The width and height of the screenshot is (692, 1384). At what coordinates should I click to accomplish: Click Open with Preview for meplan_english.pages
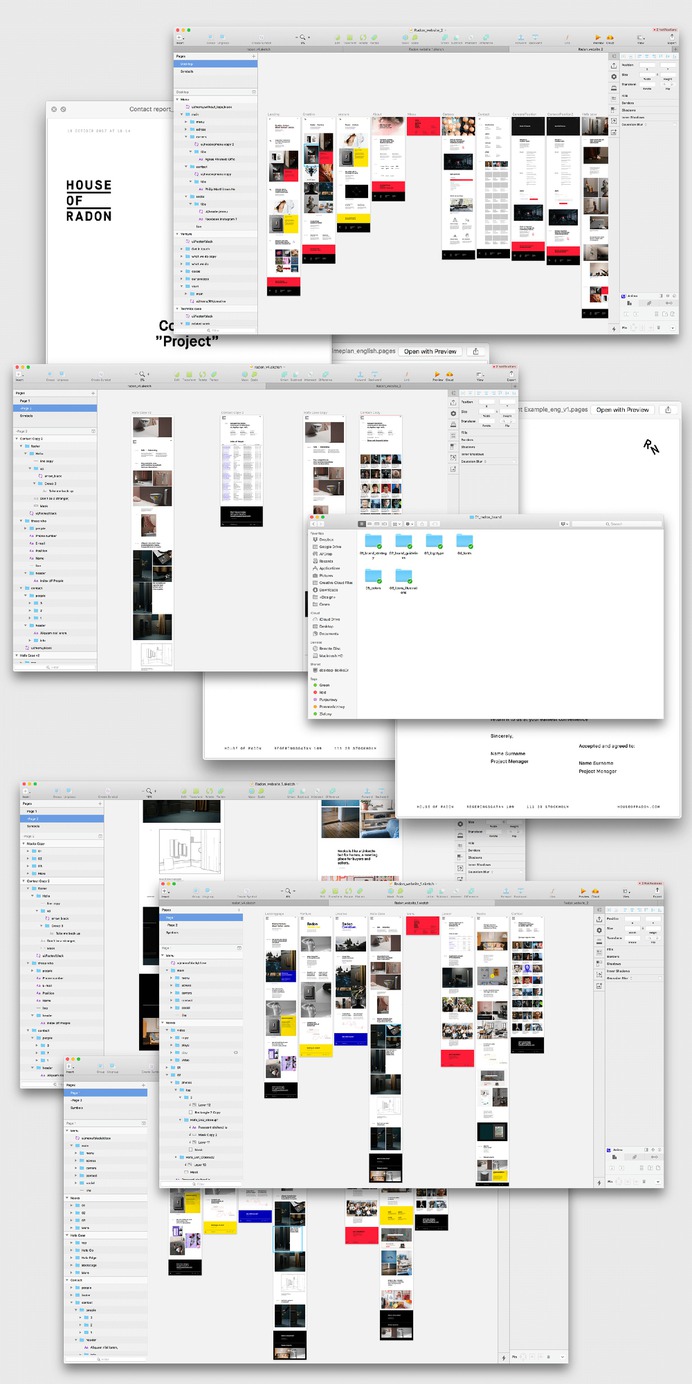point(431,352)
